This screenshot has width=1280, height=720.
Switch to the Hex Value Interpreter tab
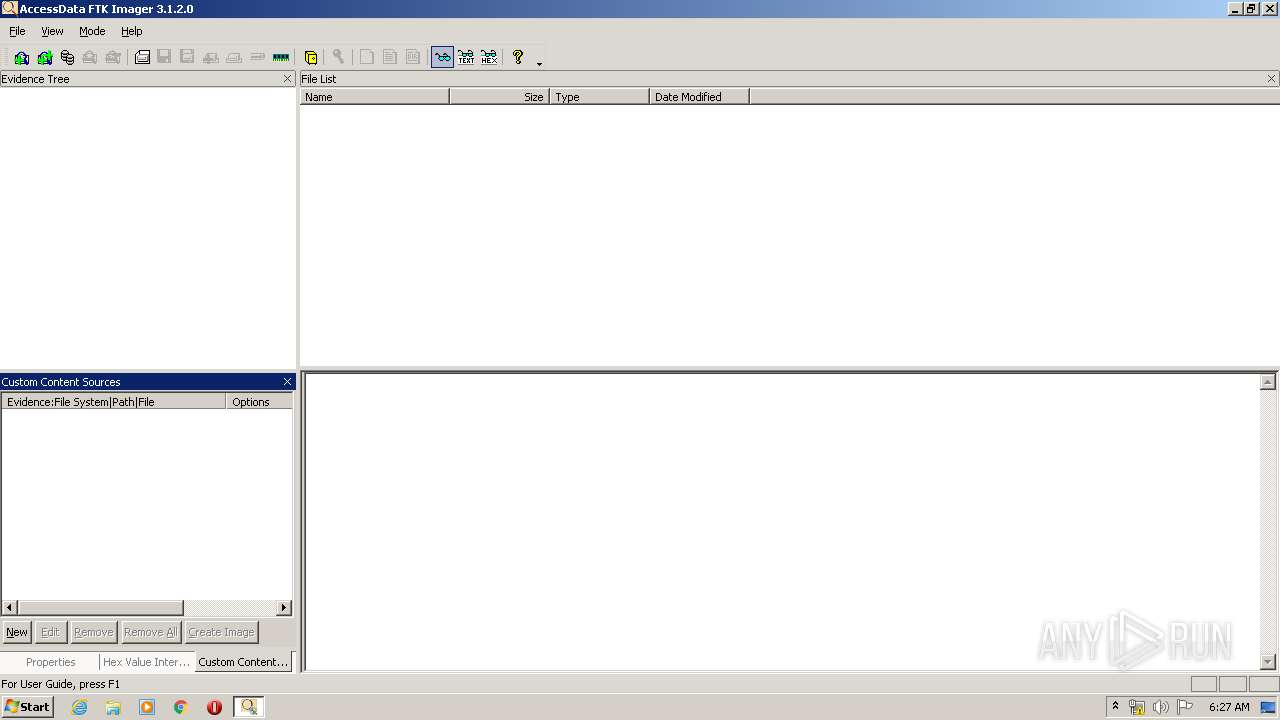click(146, 662)
